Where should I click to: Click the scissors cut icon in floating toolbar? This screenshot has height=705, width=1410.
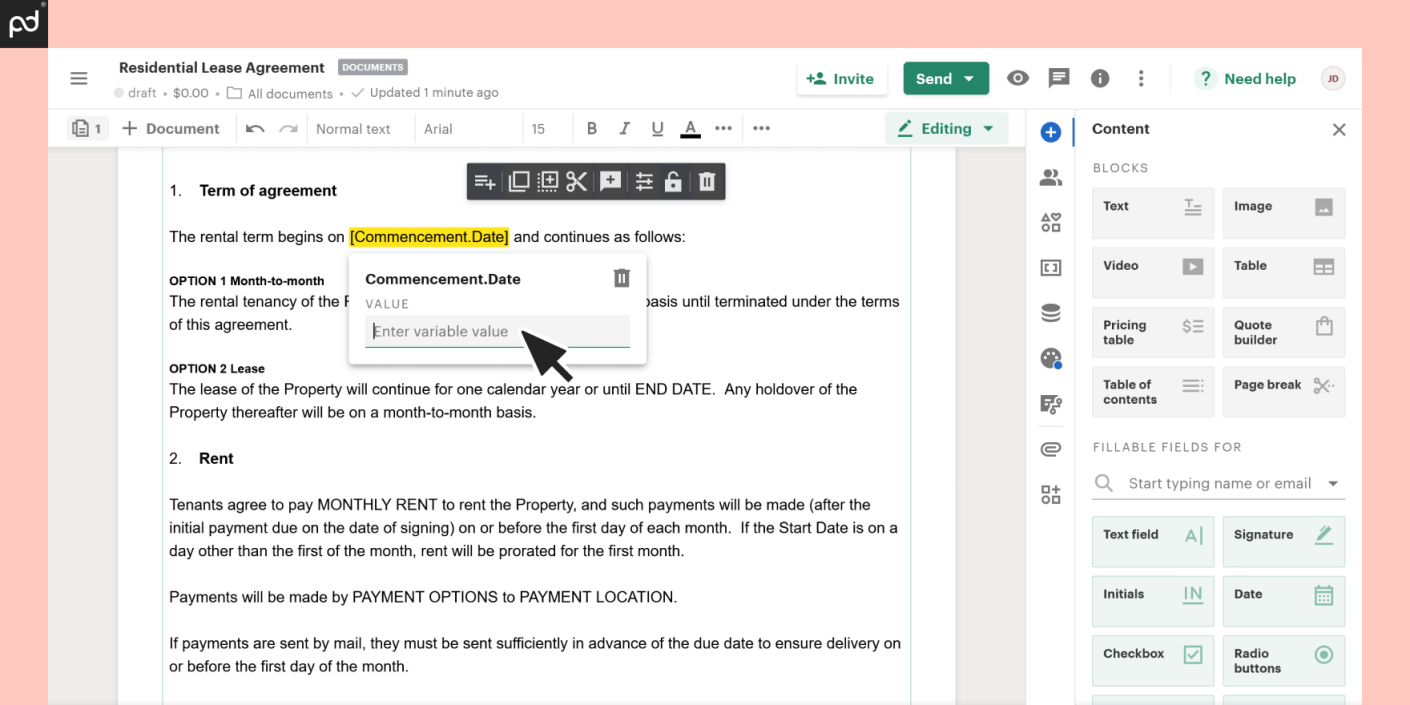577,181
